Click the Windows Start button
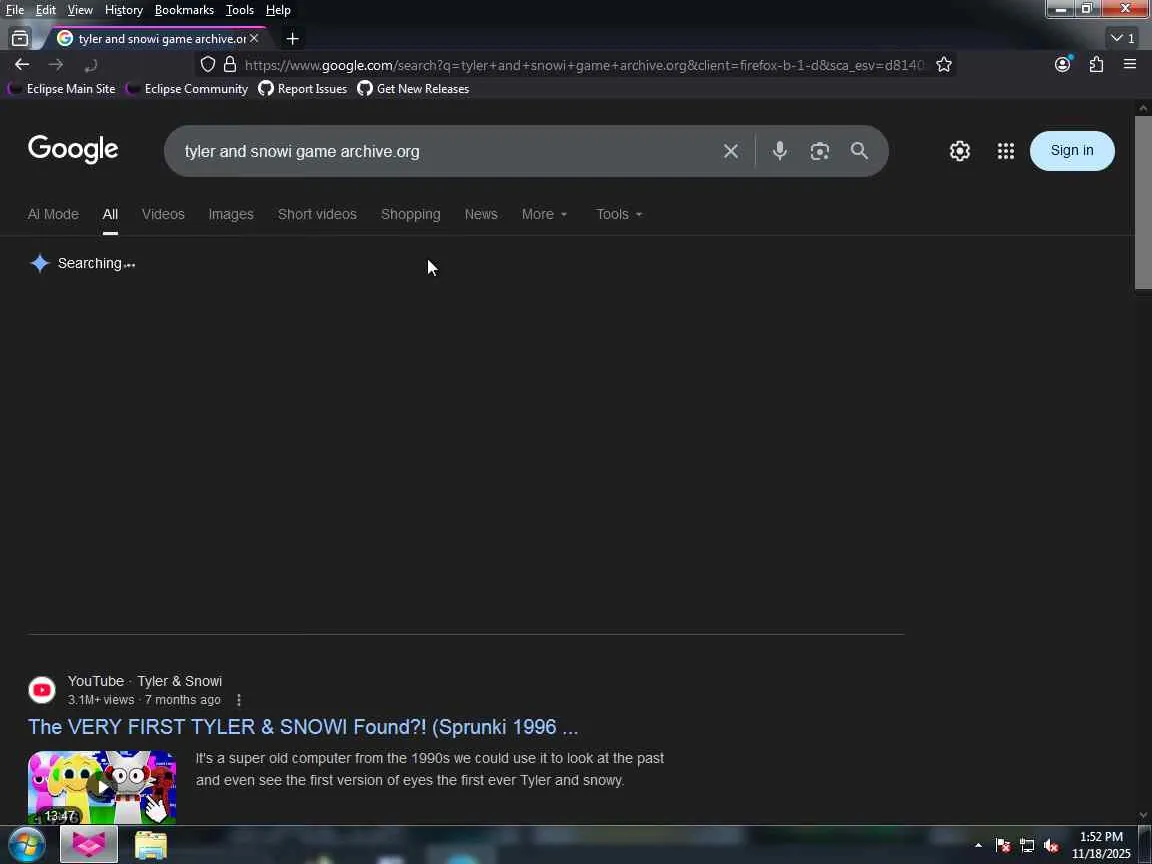 pos(26,844)
